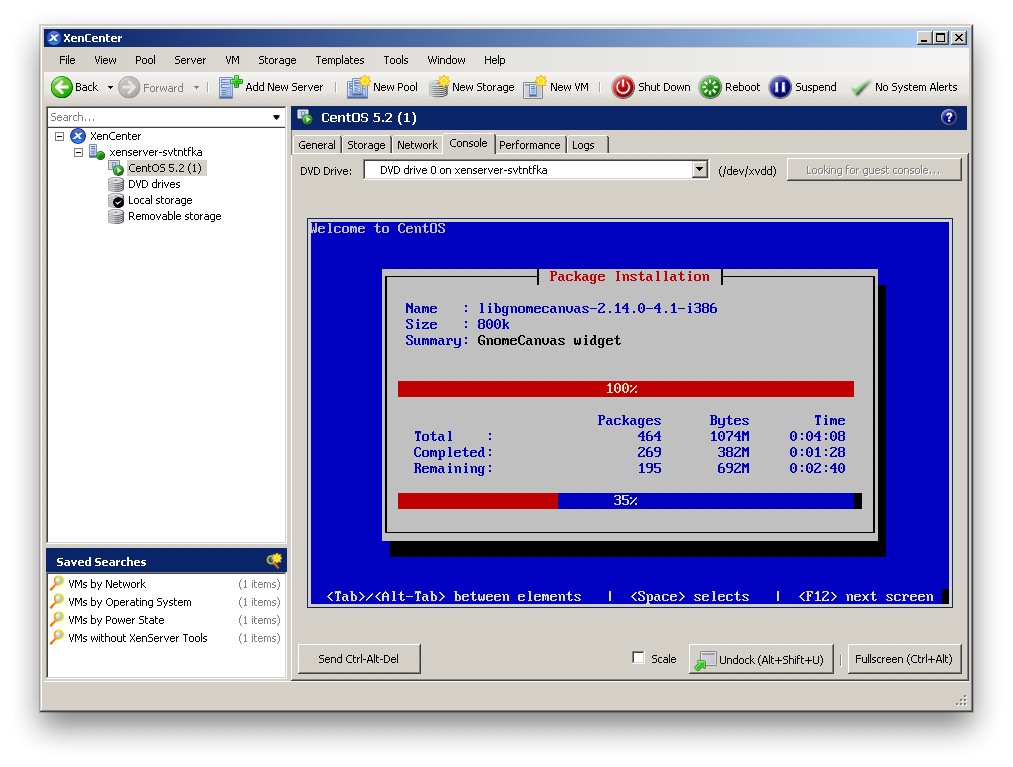The width and height of the screenshot is (1013, 767).
Task: Click the "VMs by Power State" saved search text
Action: tap(116, 620)
